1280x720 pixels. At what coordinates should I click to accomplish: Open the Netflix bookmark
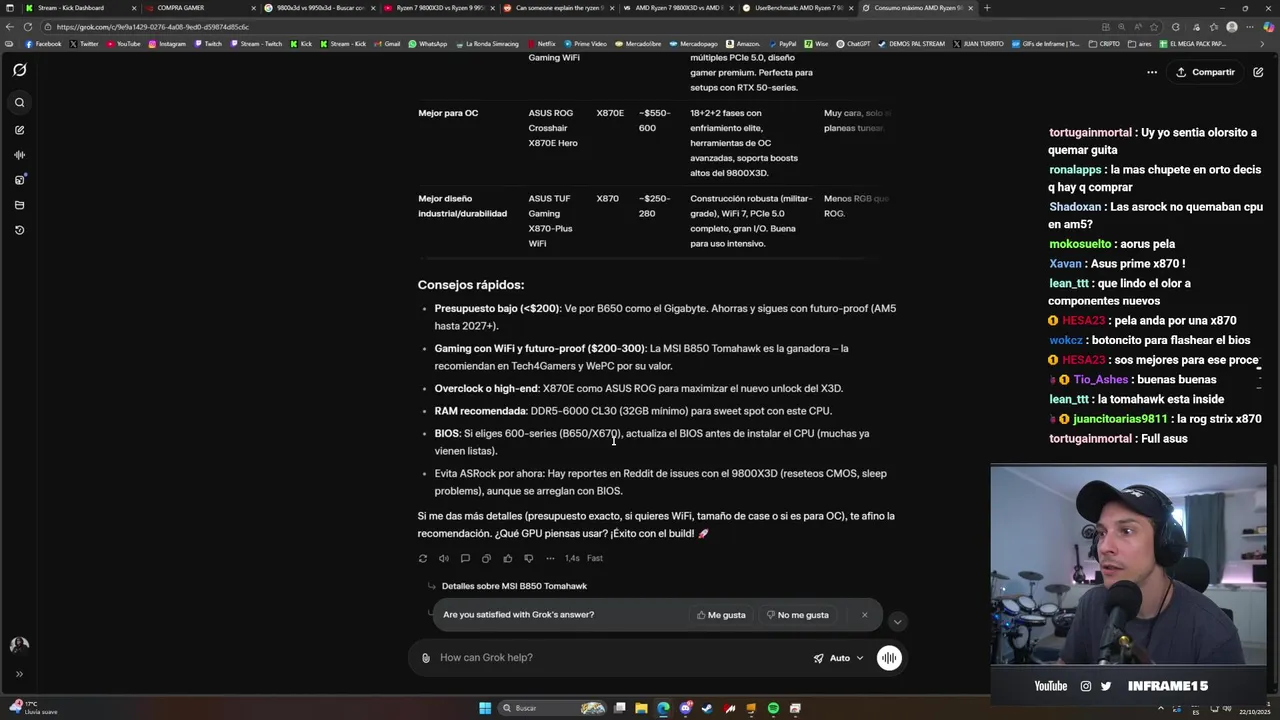coord(541,44)
